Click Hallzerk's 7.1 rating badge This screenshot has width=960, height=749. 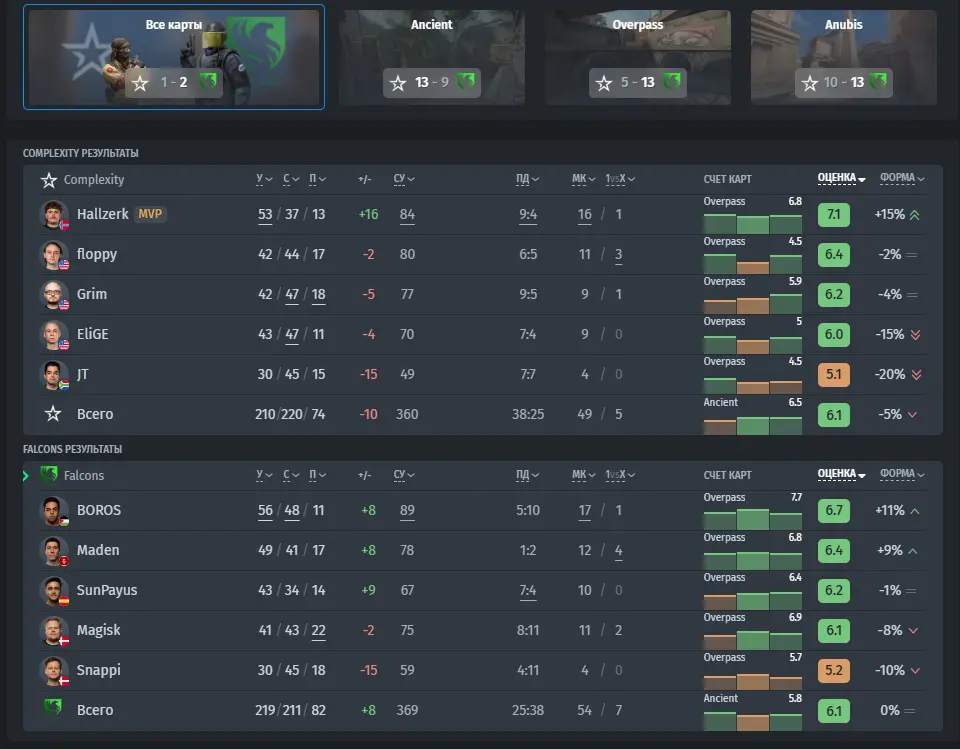point(834,214)
